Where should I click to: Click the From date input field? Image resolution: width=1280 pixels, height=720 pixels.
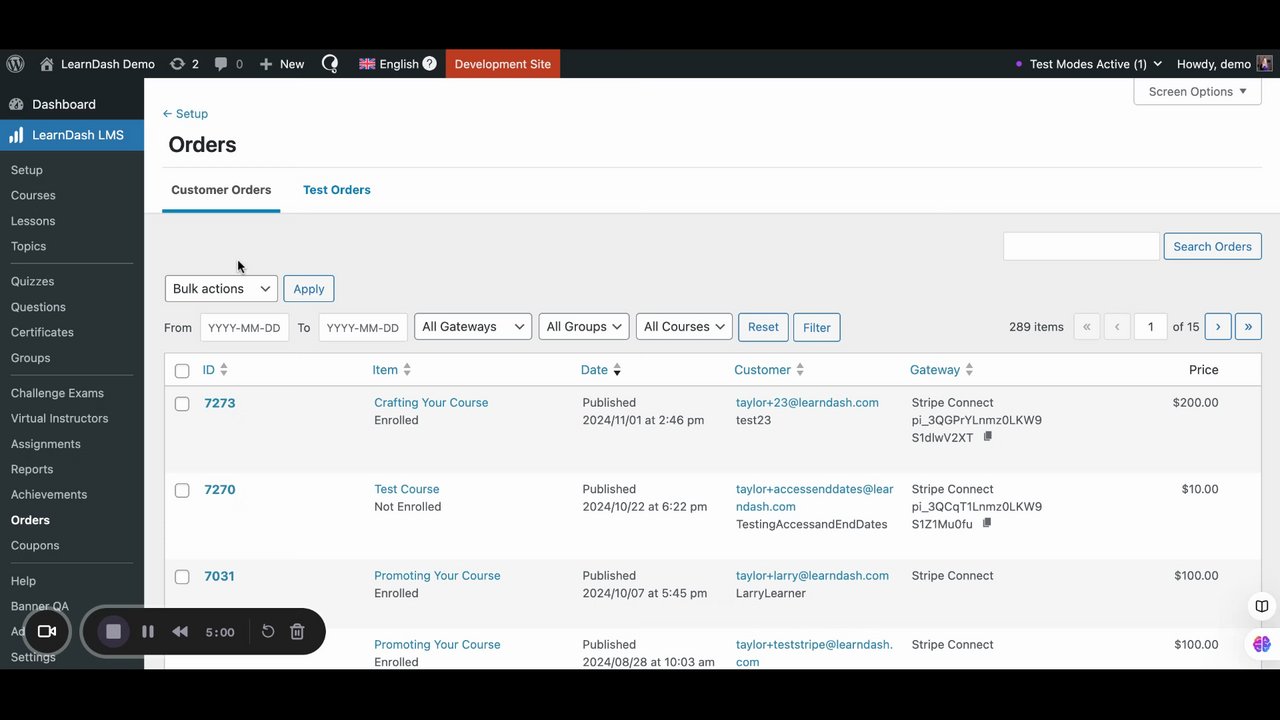[x=244, y=328]
